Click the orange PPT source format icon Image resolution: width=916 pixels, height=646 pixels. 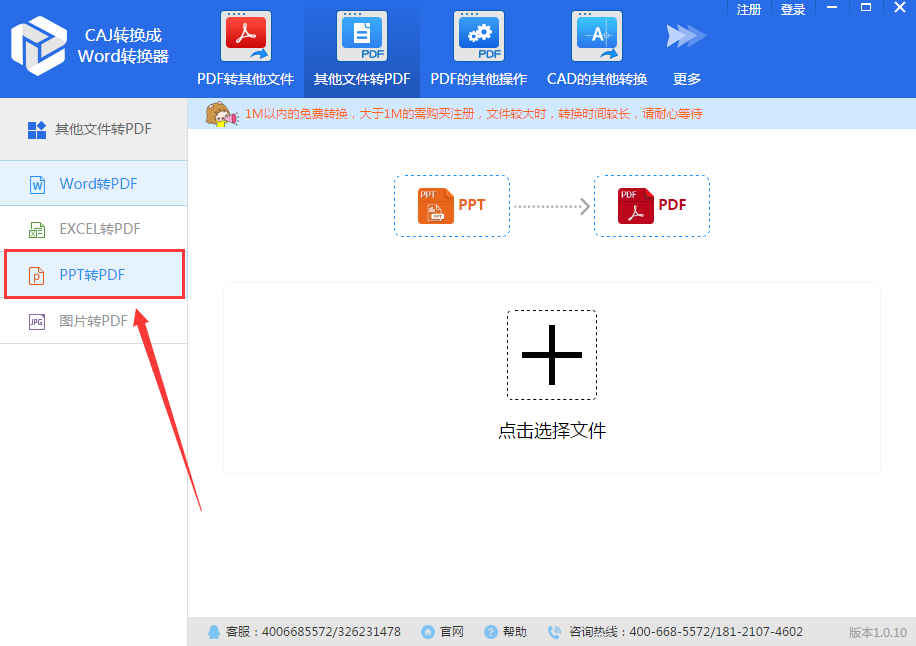[436, 206]
